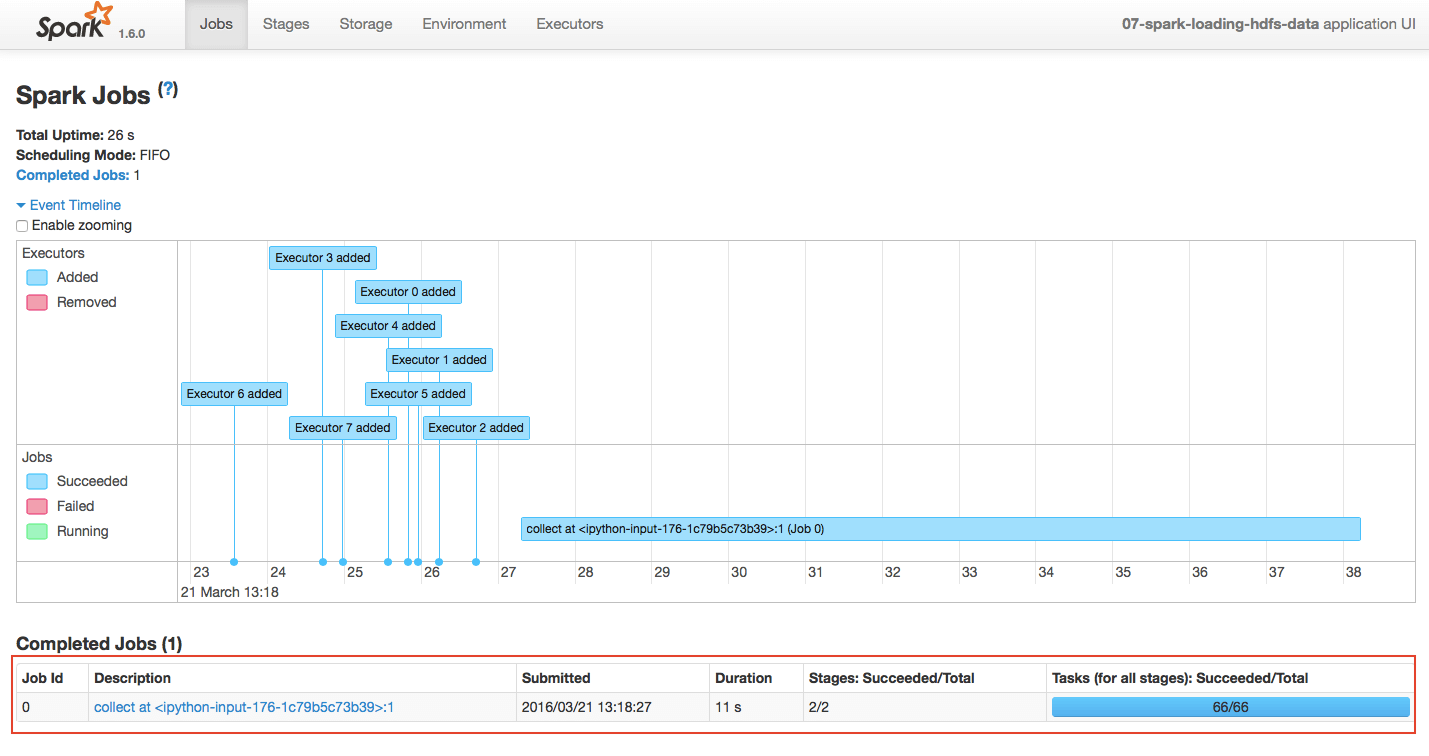Click the Completed Jobs (1) heading
The height and width of the screenshot is (756, 1429).
click(99, 644)
